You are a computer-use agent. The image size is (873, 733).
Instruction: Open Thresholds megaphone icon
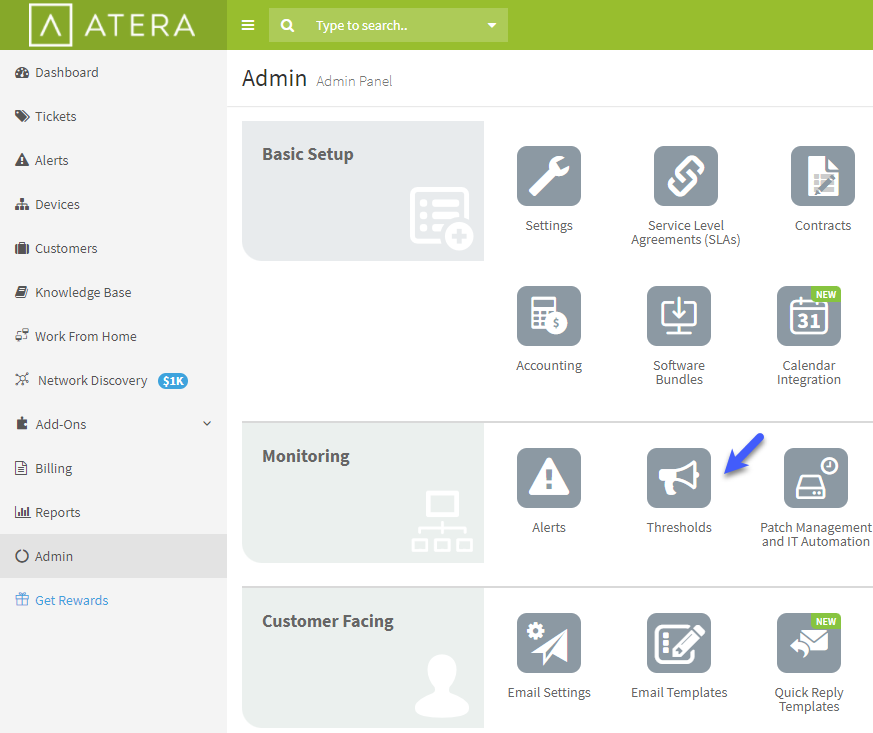[x=679, y=478]
